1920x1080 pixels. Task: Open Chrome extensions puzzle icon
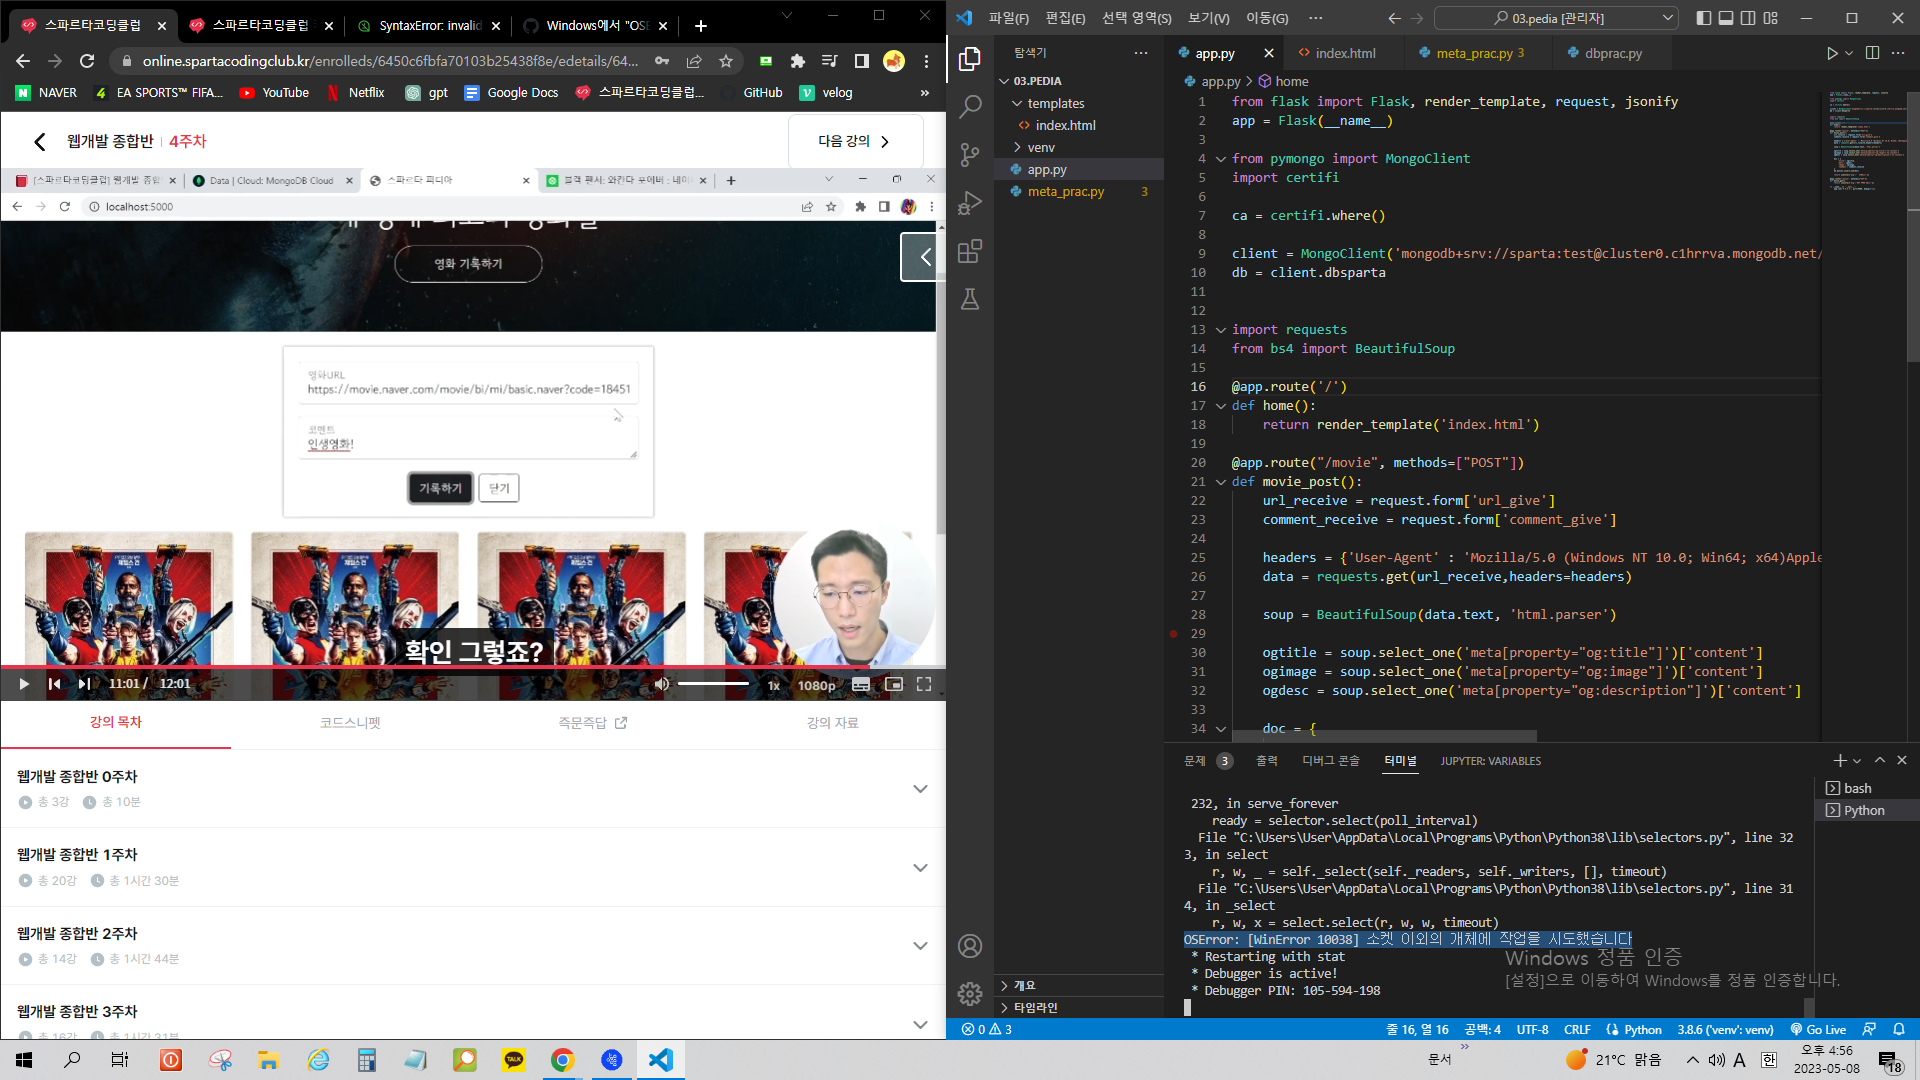[797, 61]
